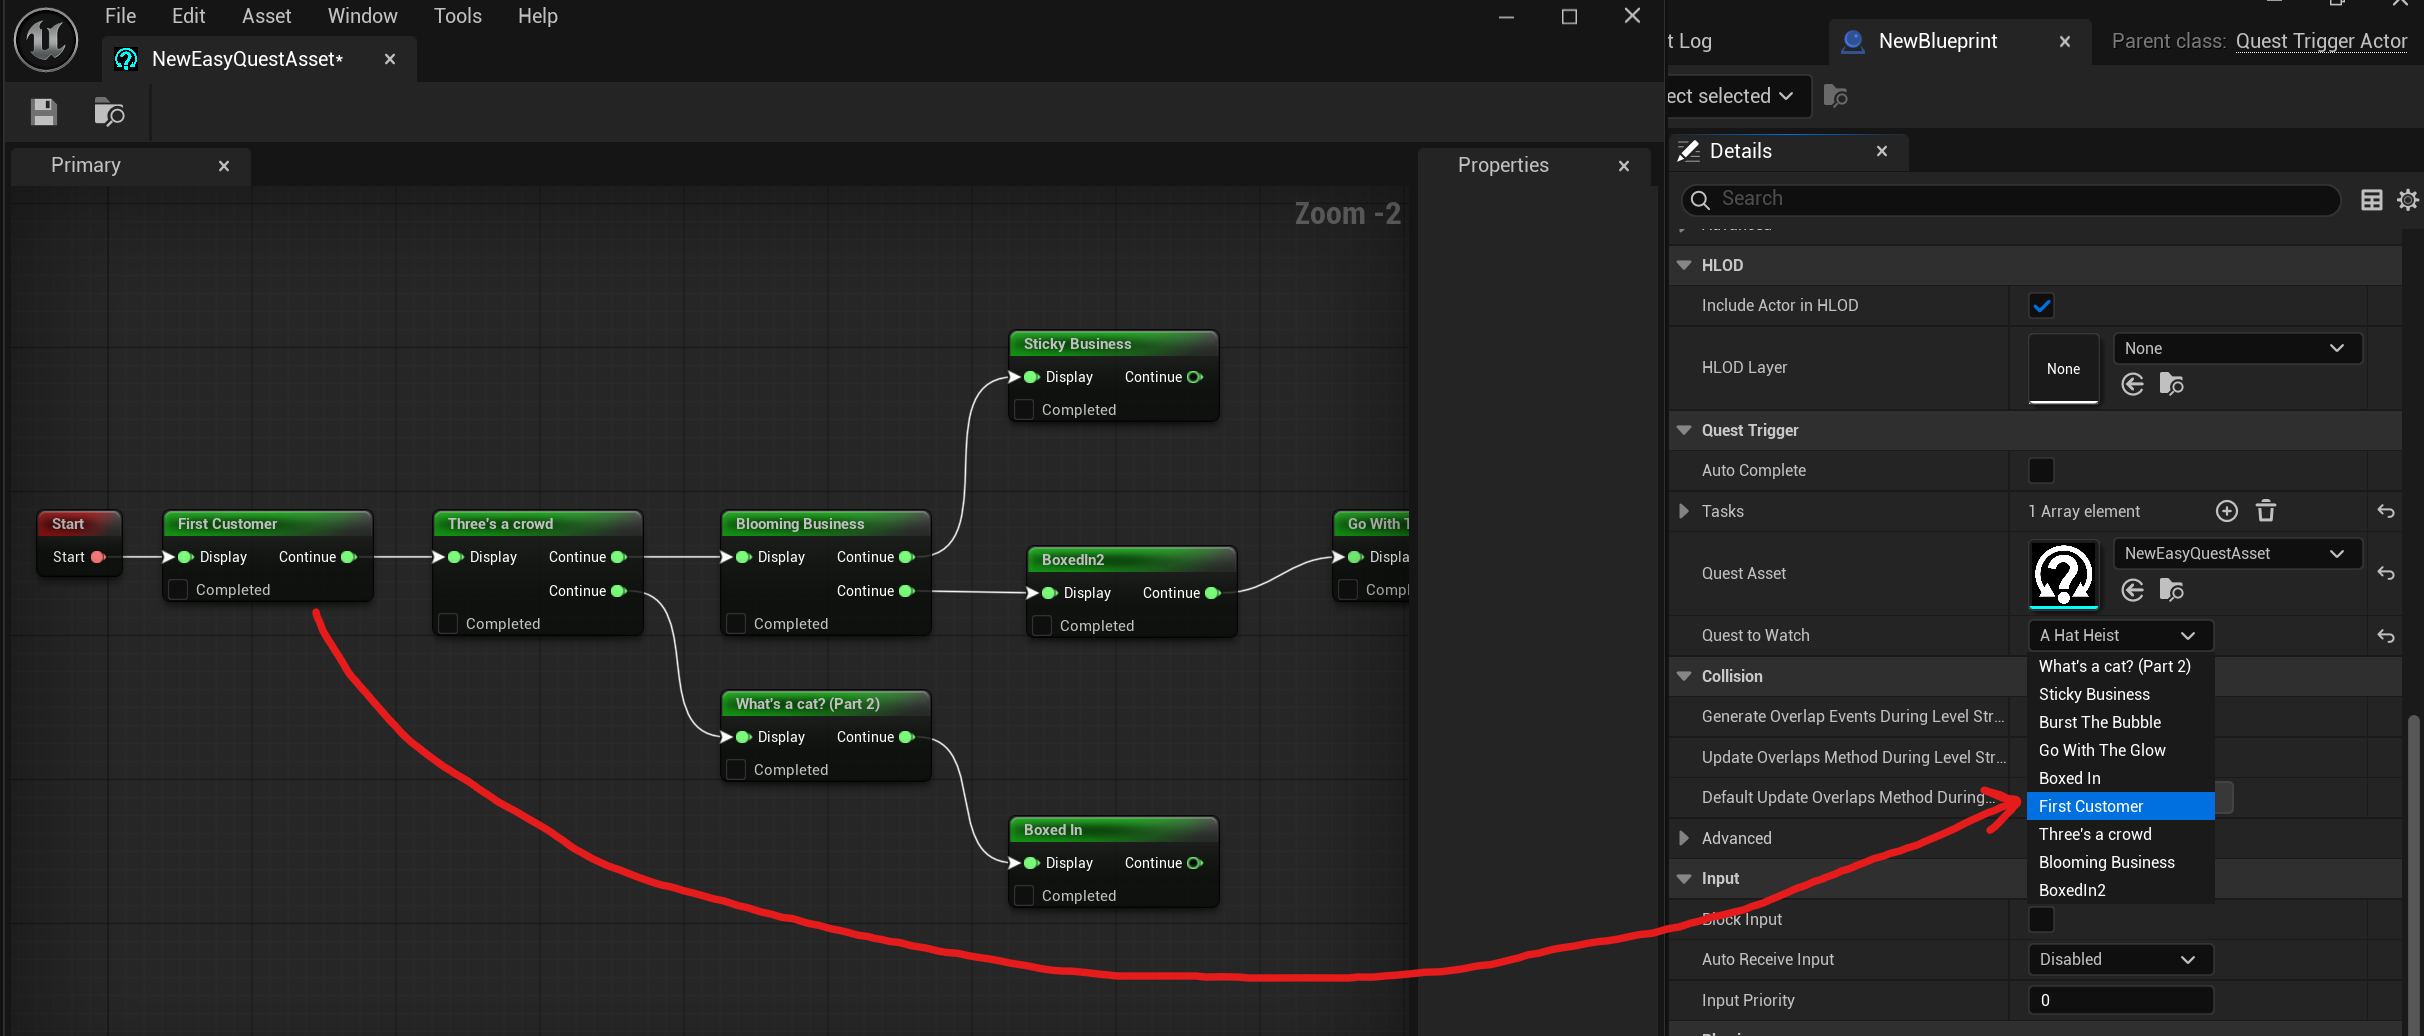Image resolution: width=2424 pixels, height=1036 pixels.
Task: Expand the Advanced section
Action: (1685, 838)
